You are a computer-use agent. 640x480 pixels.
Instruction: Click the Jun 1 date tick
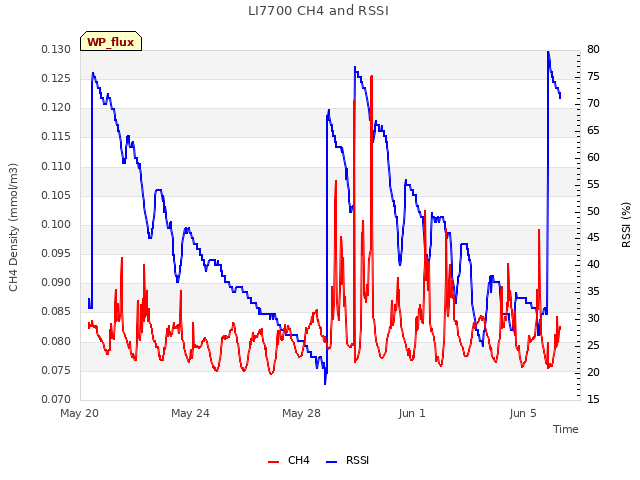pyautogui.click(x=412, y=413)
